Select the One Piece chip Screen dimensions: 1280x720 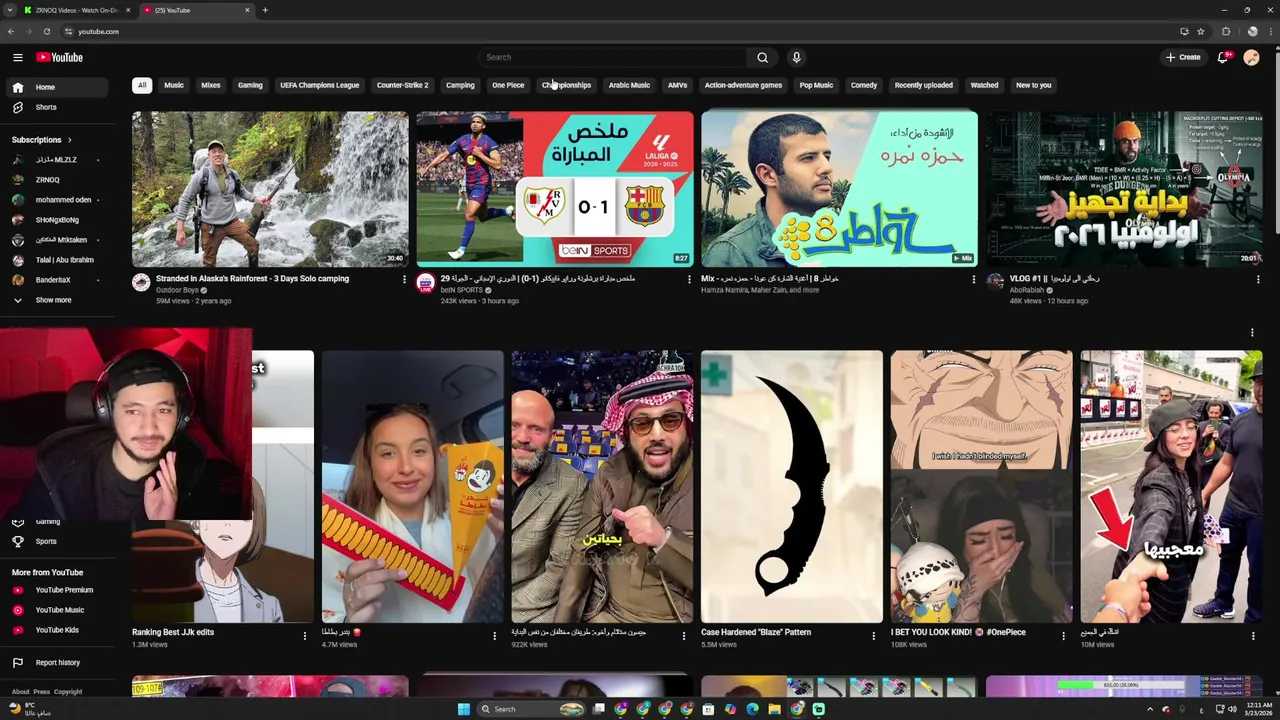(x=508, y=85)
